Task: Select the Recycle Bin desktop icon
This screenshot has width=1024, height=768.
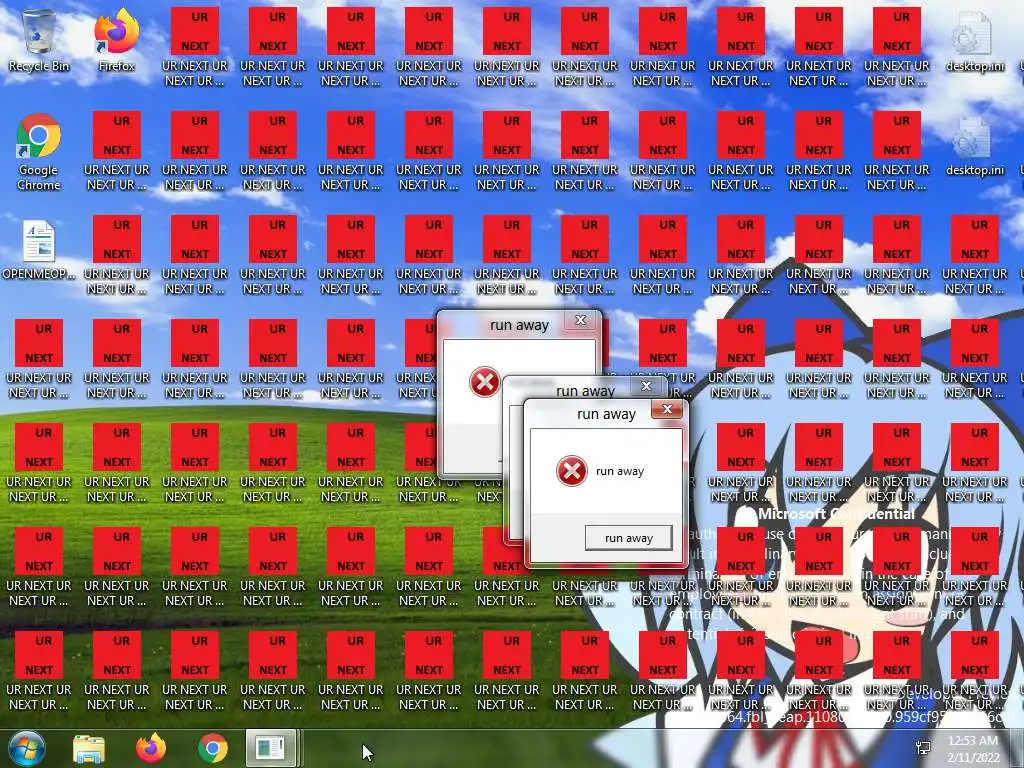Action: tap(39, 40)
